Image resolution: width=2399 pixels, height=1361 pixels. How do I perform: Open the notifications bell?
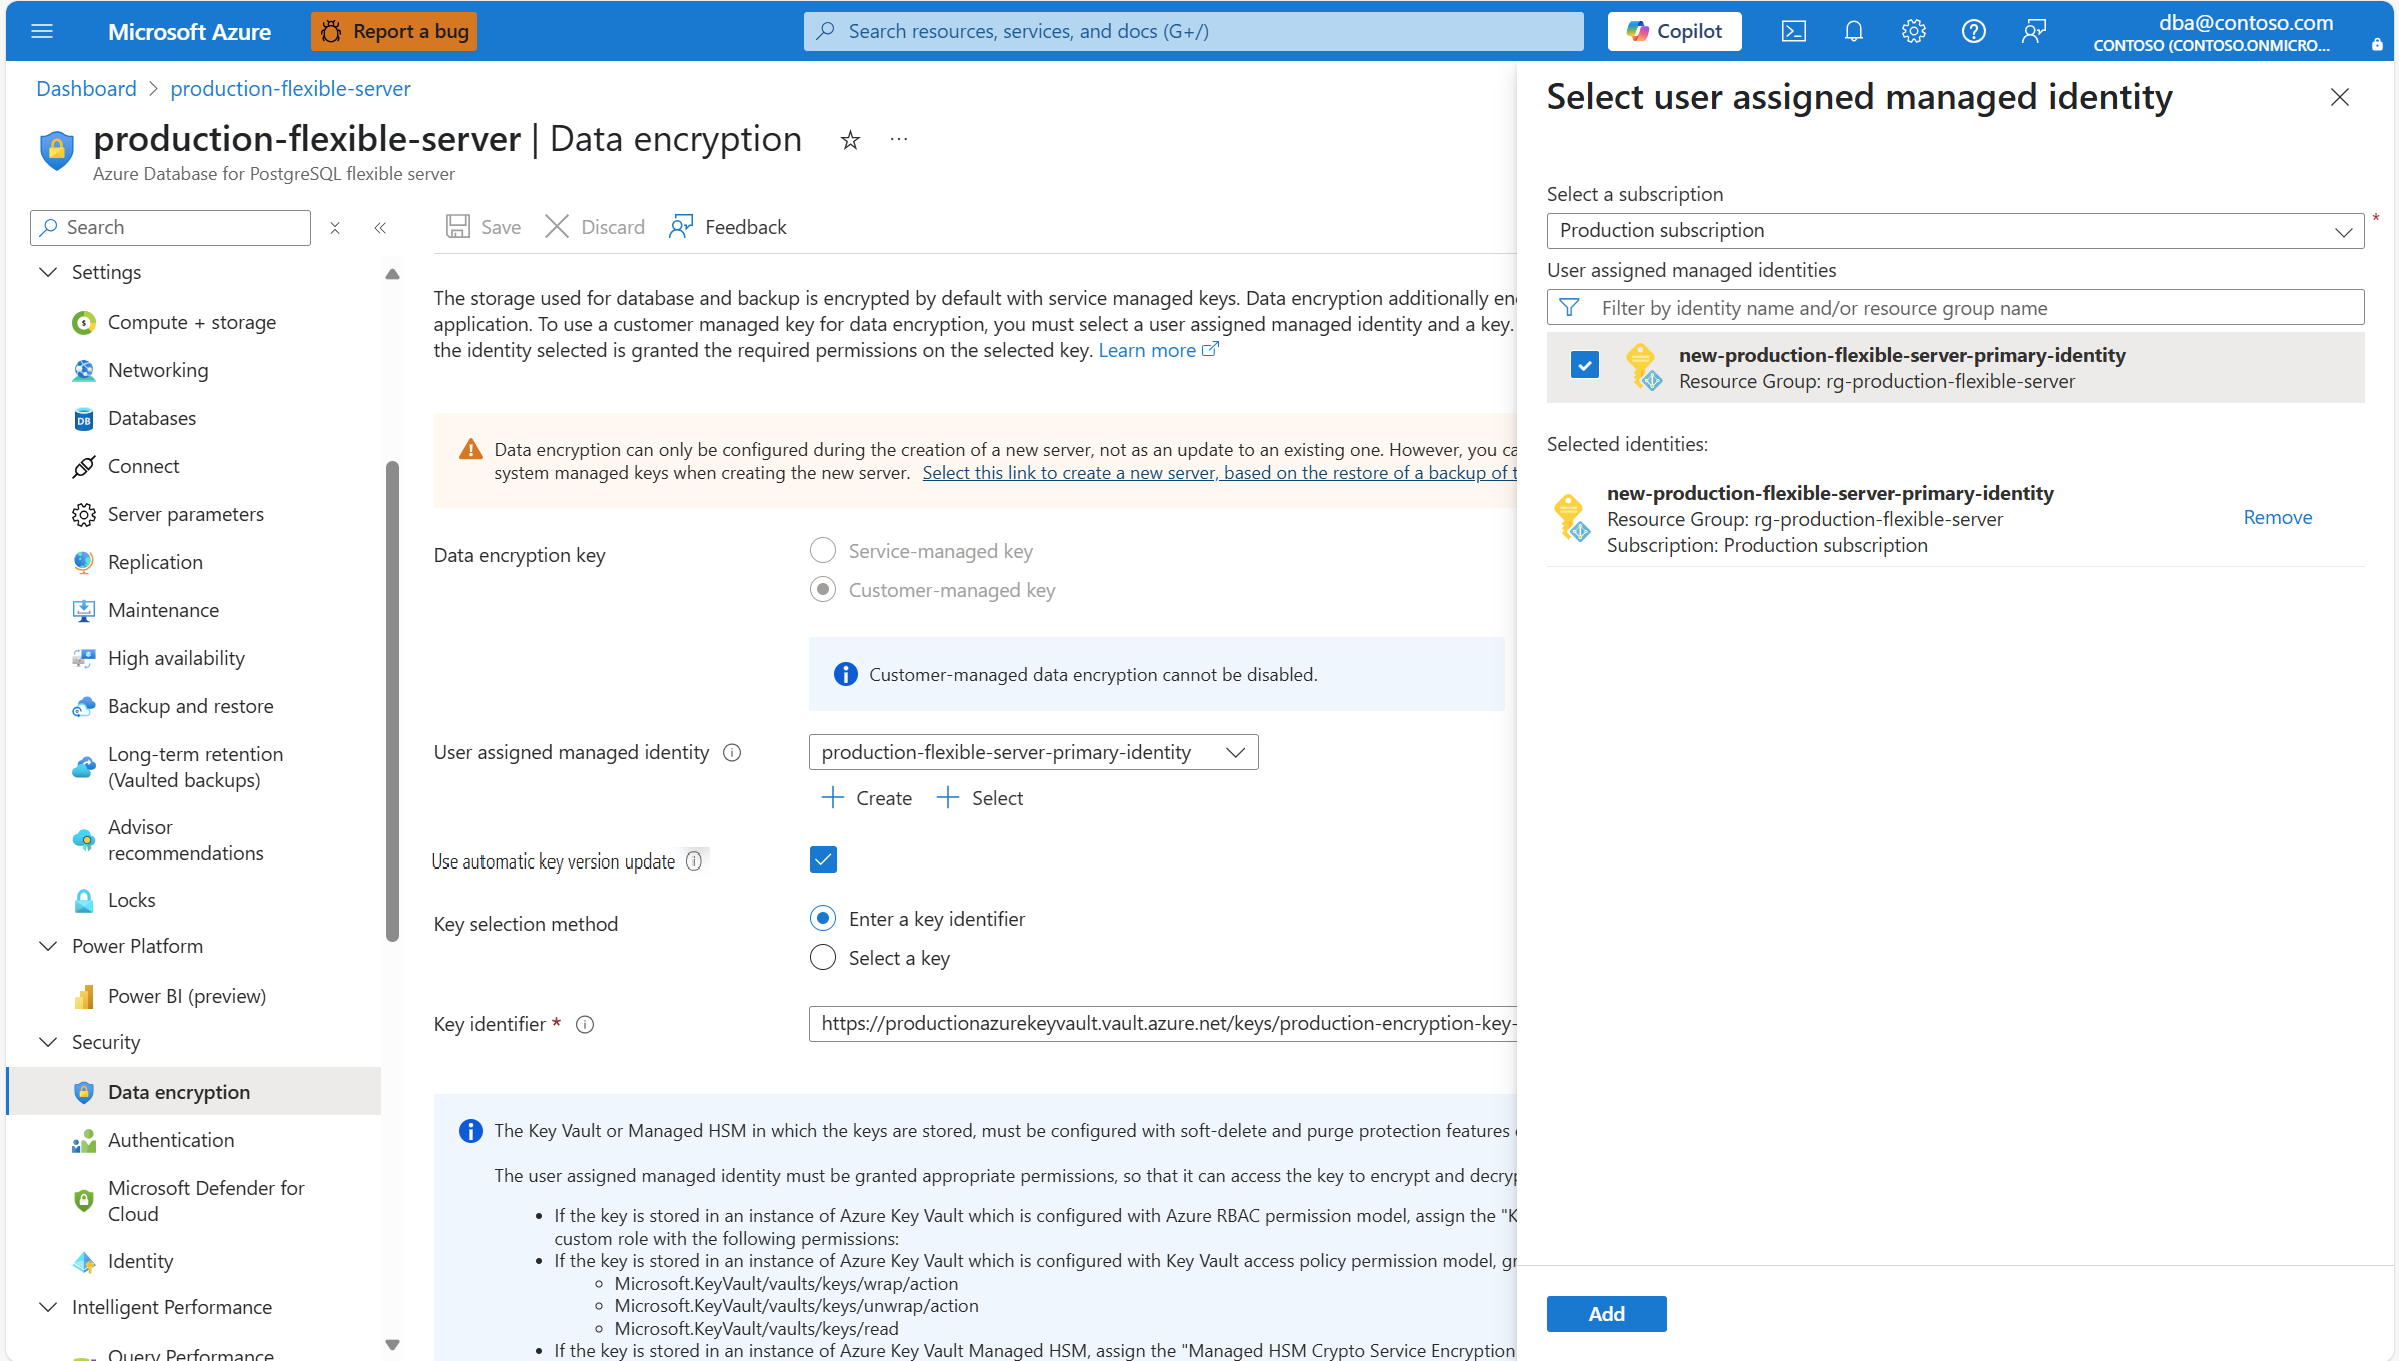click(1853, 31)
